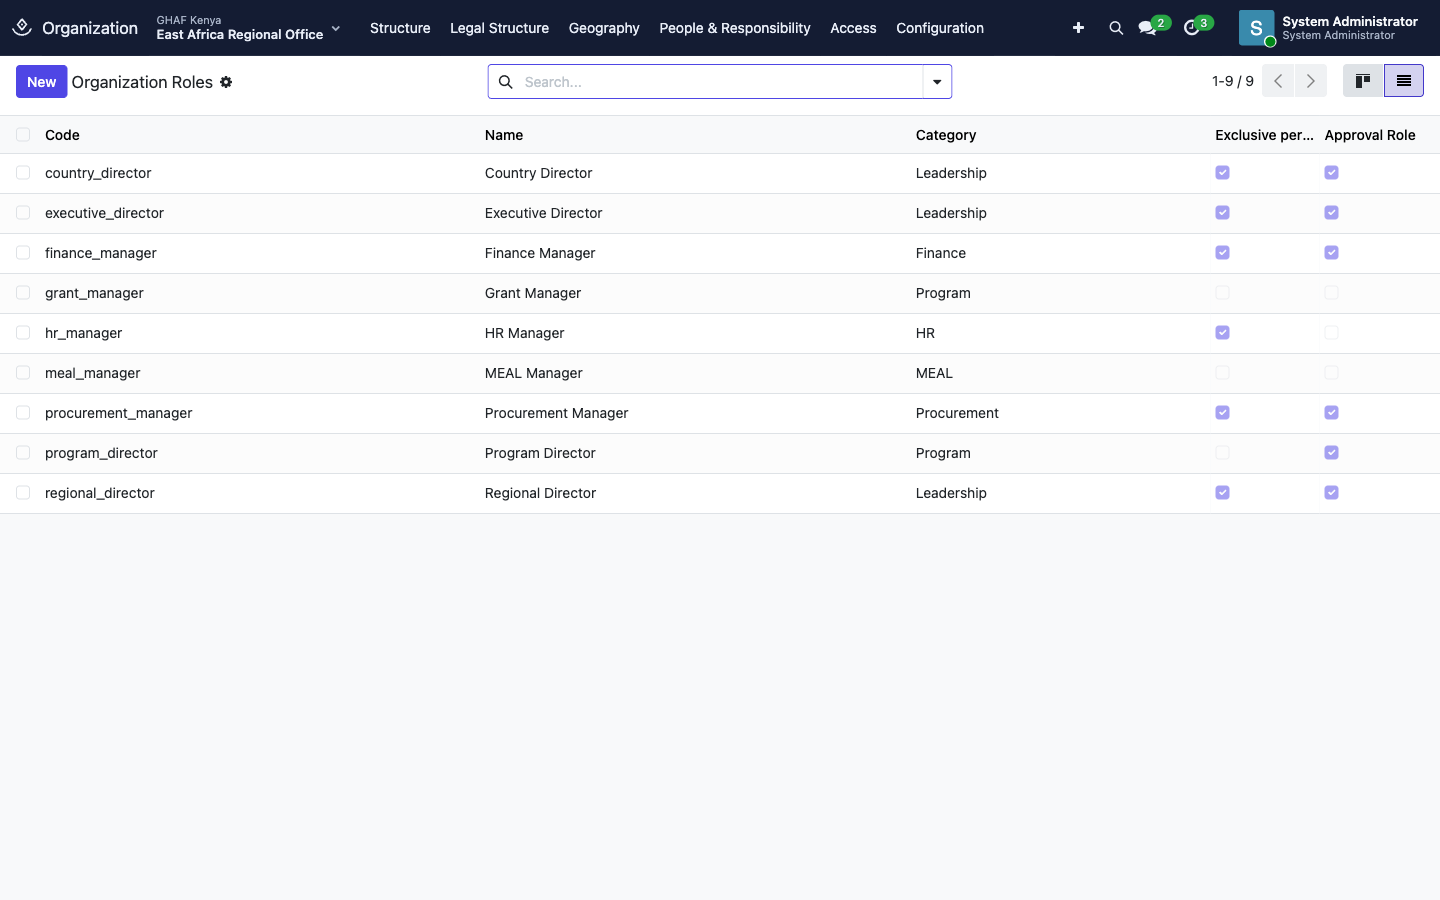Open the East Africa Regional Office switcher

248,28
